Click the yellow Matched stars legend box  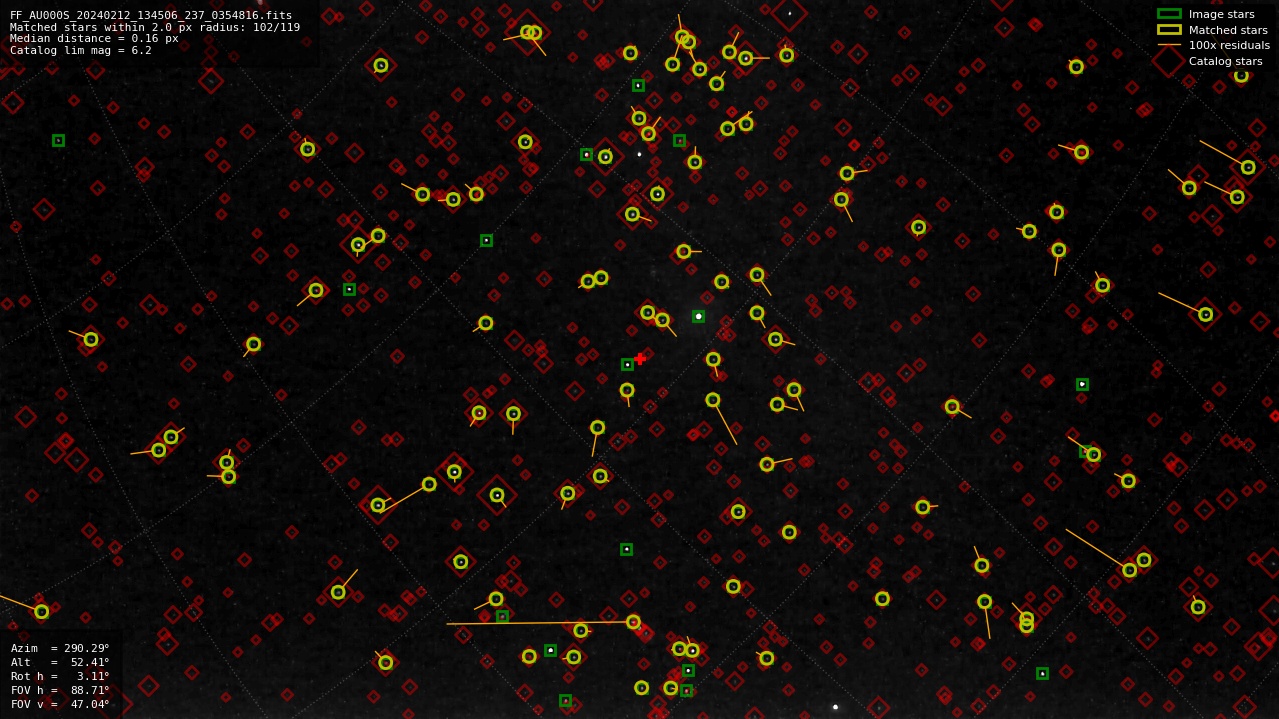coord(1169,30)
